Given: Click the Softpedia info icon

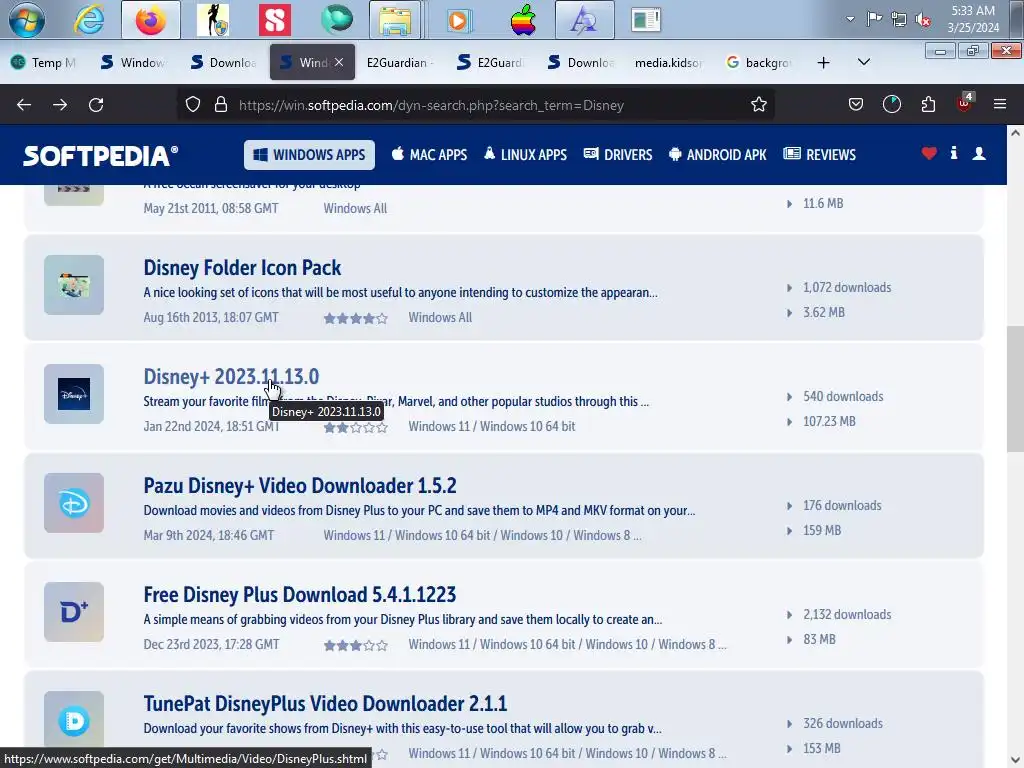Looking at the screenshot, I should coord(953,153).
